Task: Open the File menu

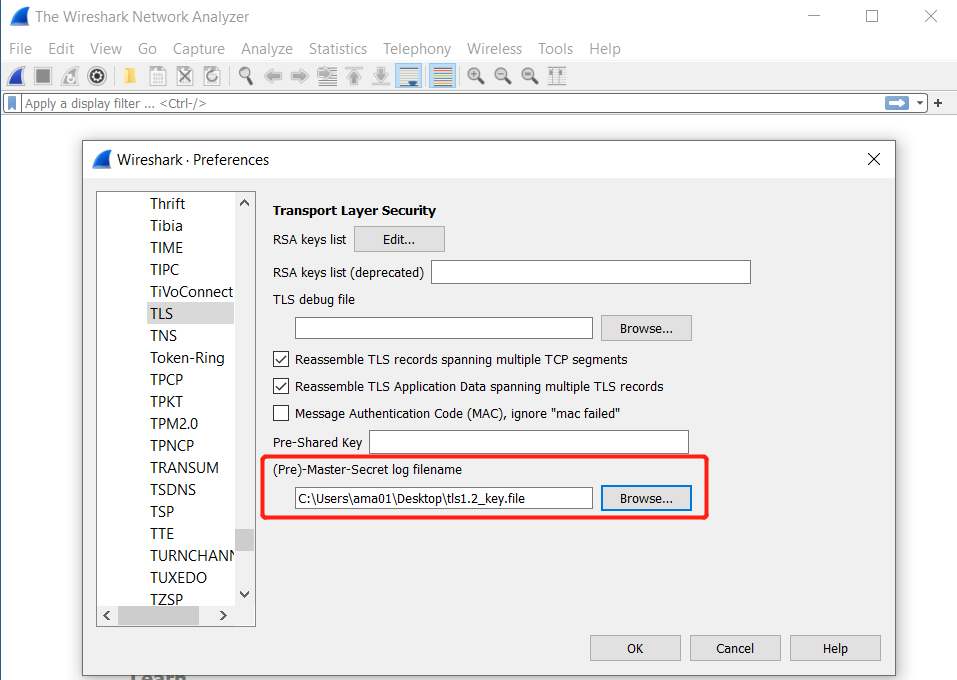Action: [20, 49]
